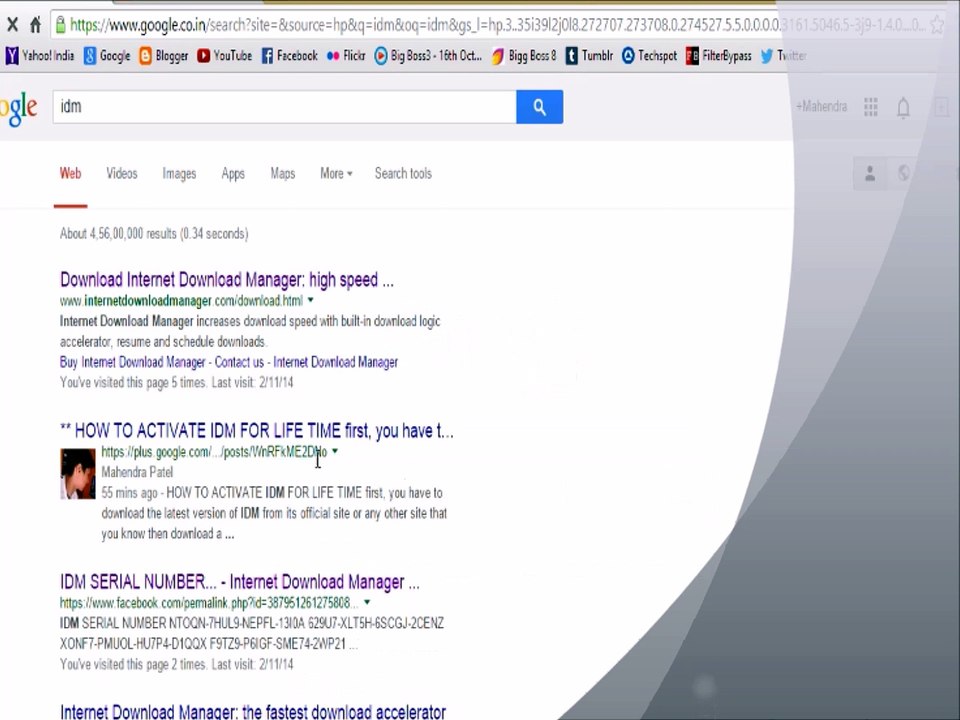Open IDM SERIAL NUMBER Facebook result
960x720 pixels.
pos(240,582)
